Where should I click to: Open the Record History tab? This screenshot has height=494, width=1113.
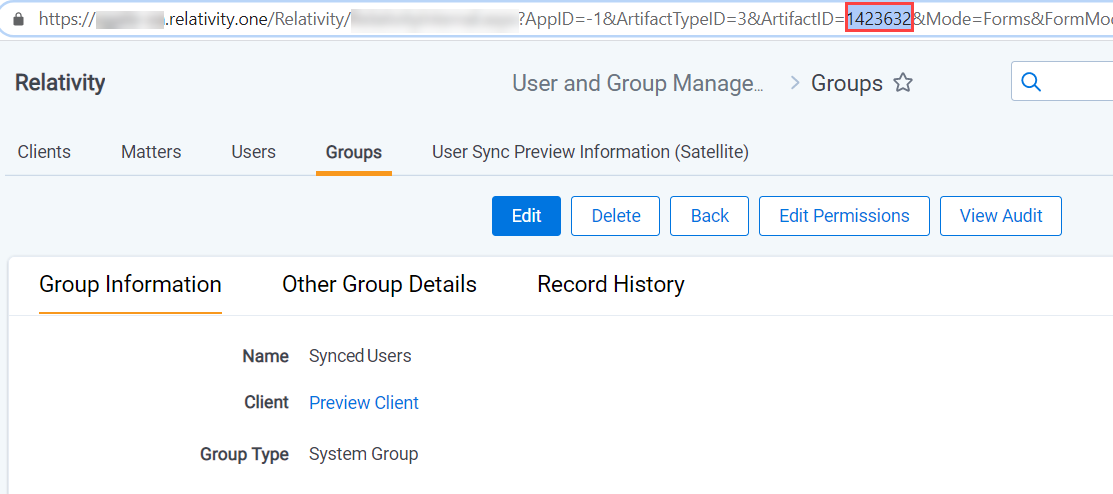coord(610,285)
